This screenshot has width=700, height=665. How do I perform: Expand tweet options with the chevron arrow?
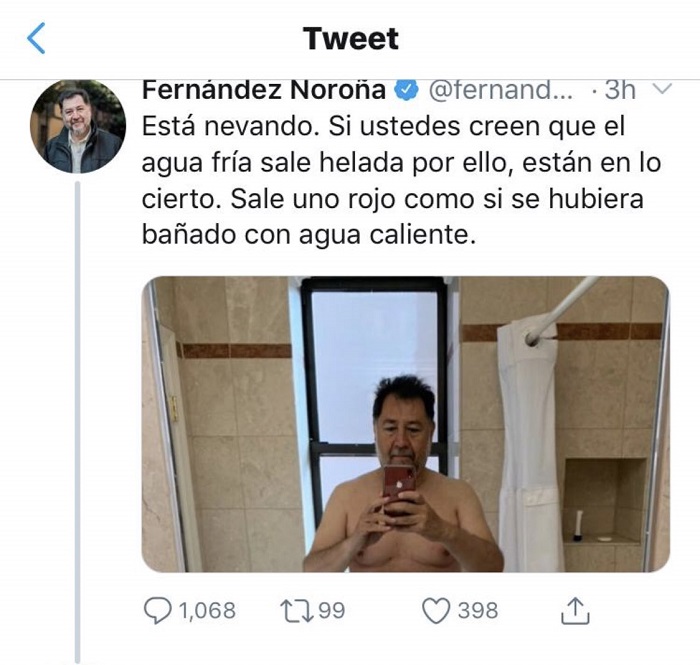tap(661, 89)
